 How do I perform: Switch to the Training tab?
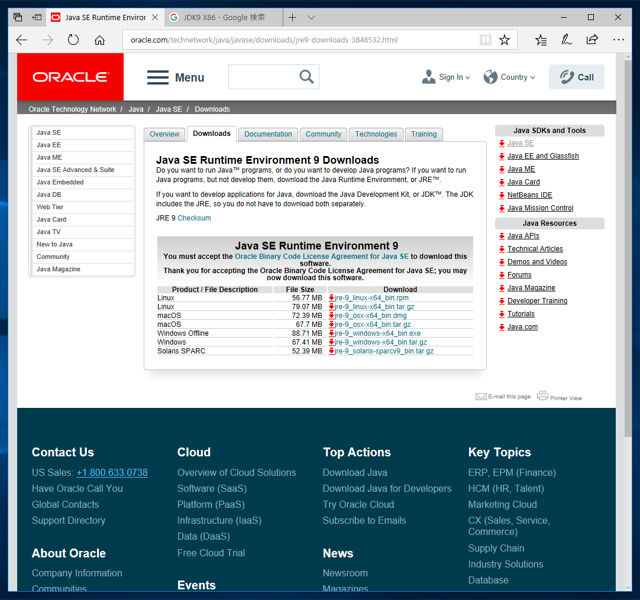pos(424,134)
